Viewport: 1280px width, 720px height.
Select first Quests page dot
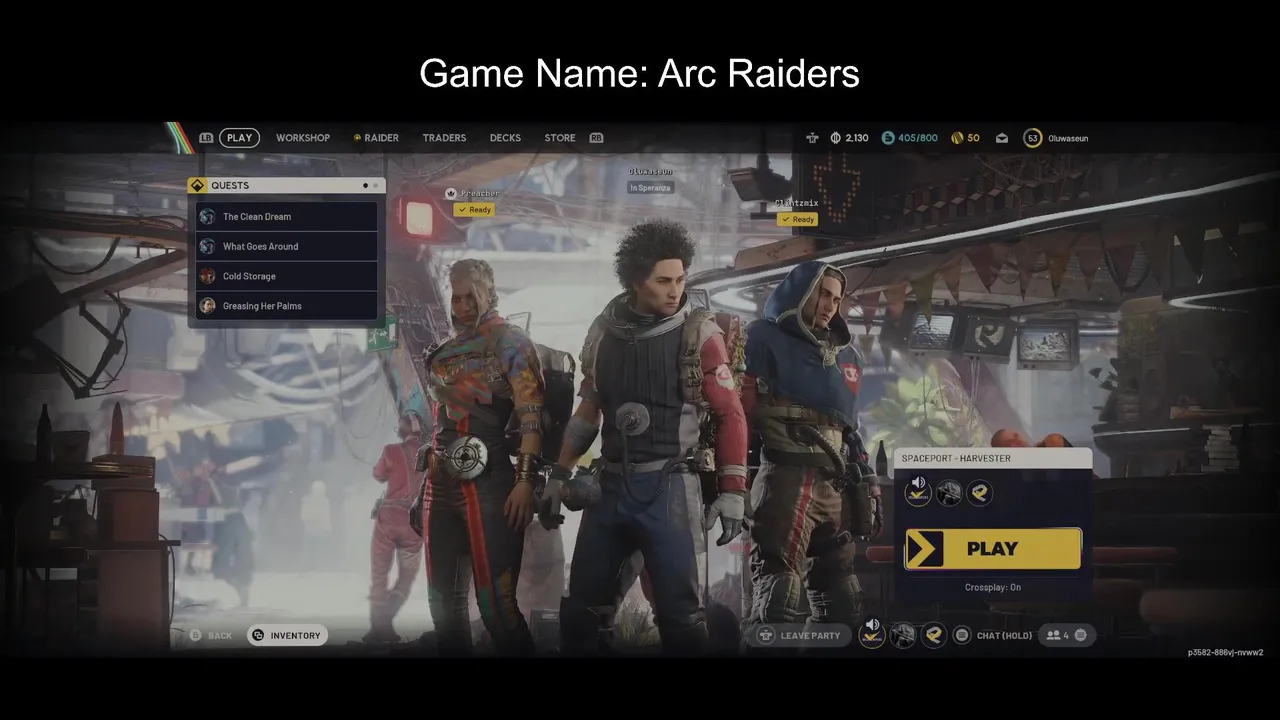tap(365, 185)
